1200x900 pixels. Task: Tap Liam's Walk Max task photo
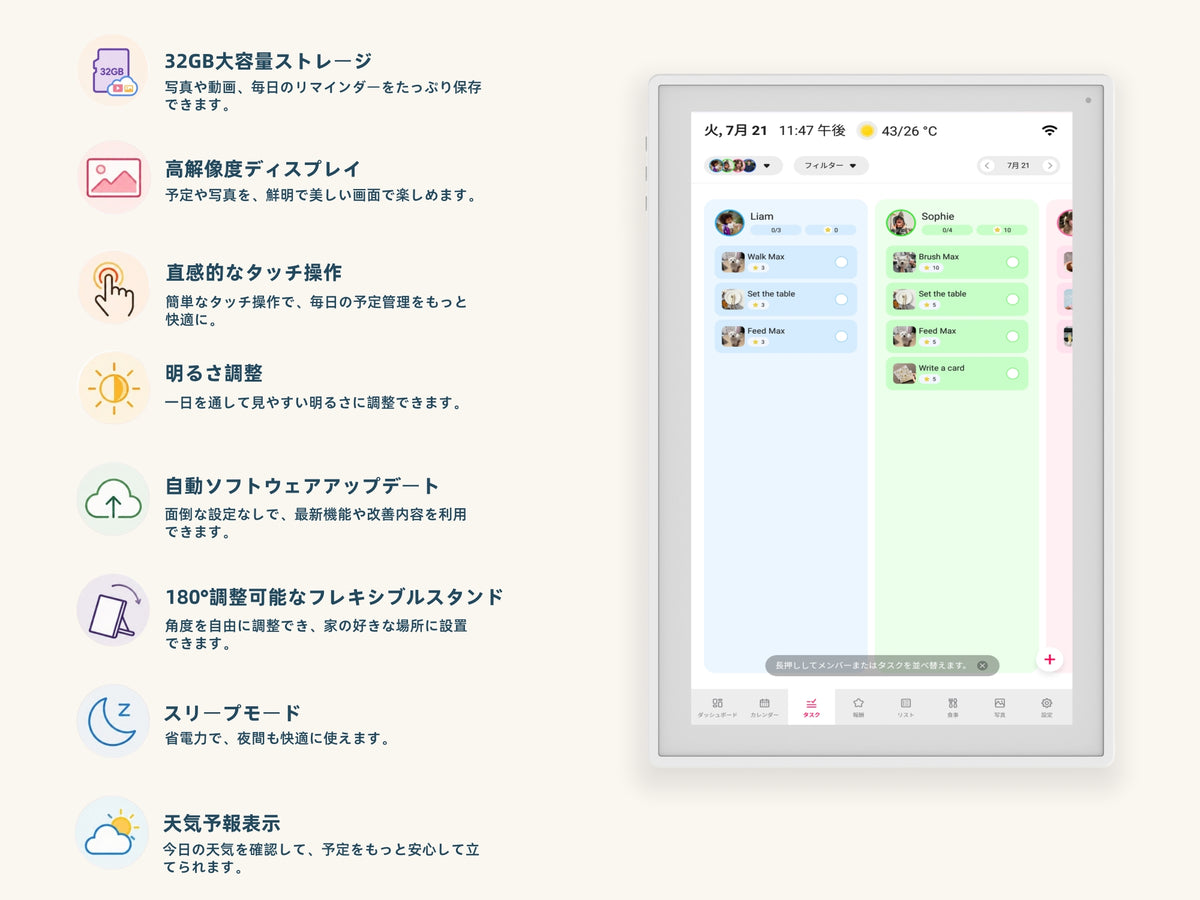(733, 262)
